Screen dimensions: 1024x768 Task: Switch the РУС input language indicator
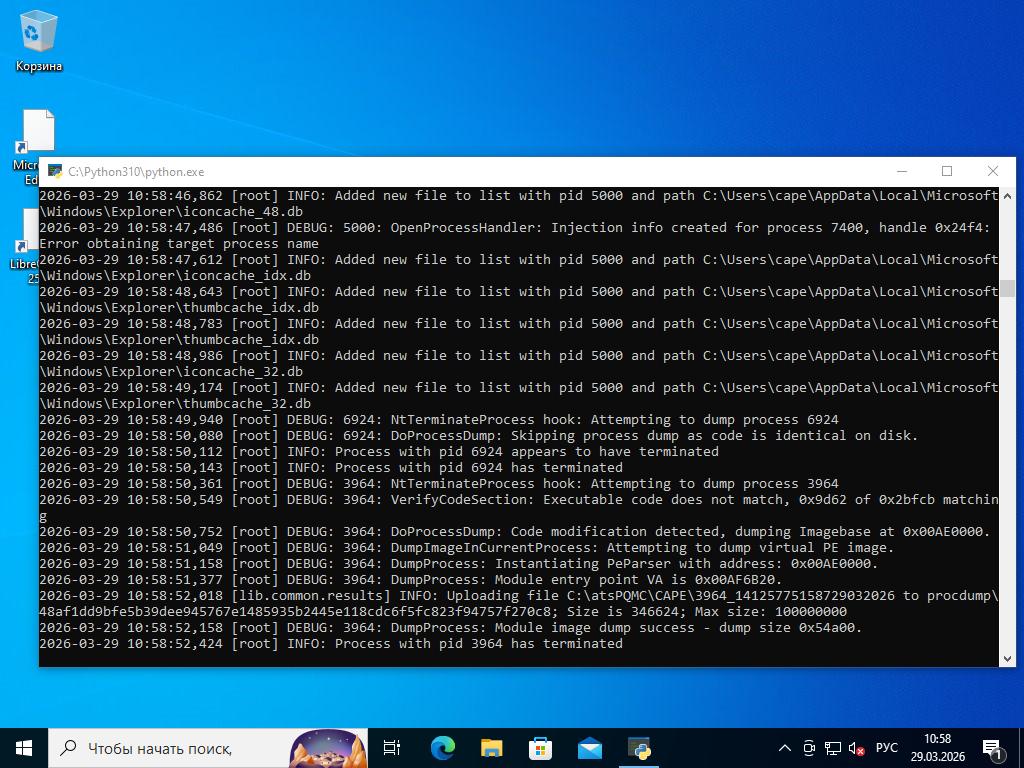[887, 748]
